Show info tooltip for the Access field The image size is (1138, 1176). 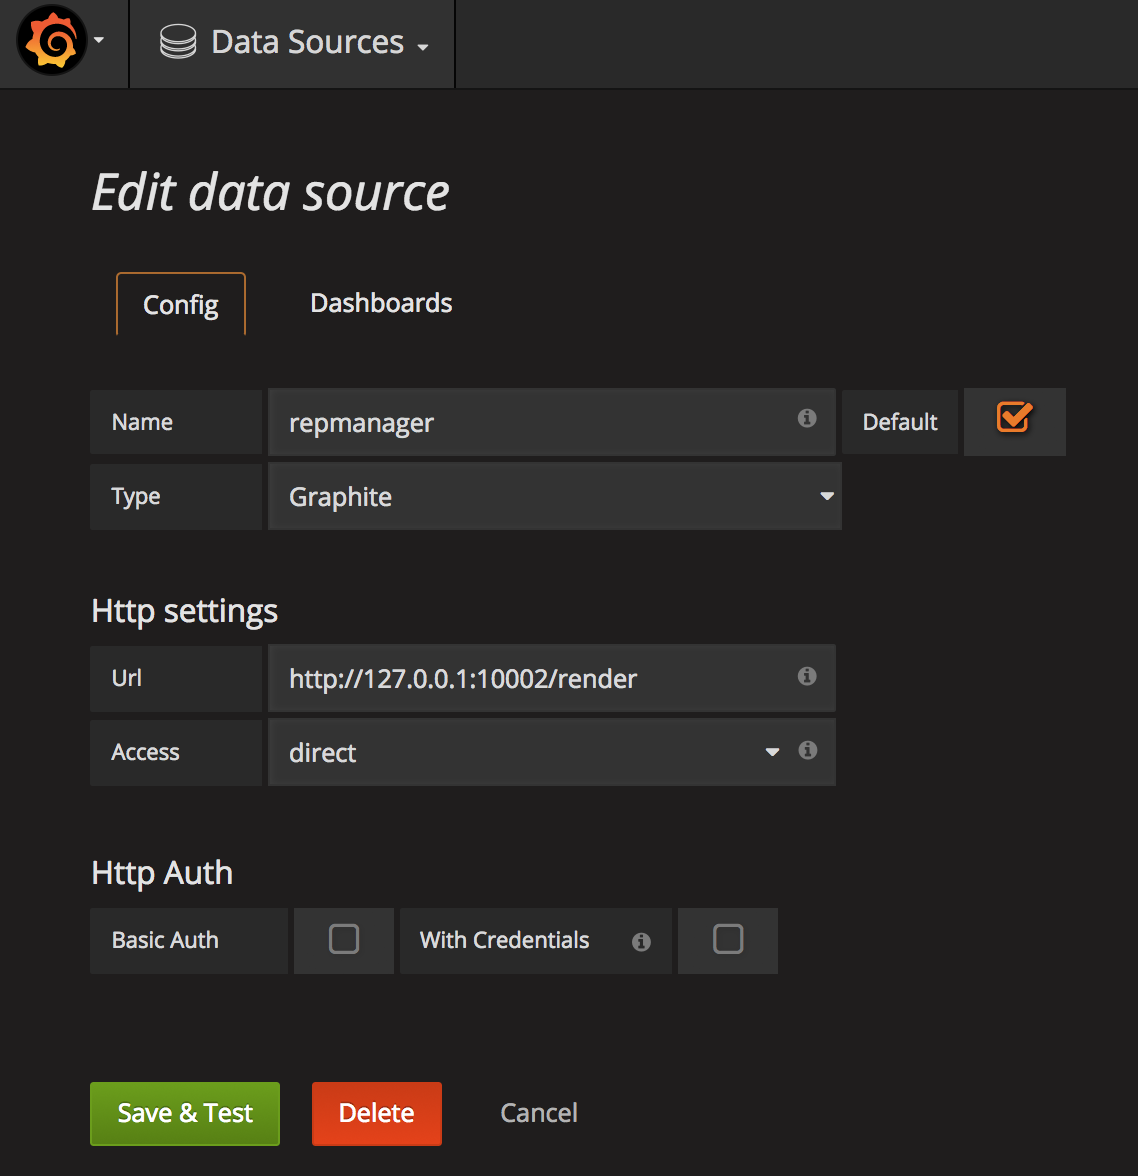tap(808, 750)
